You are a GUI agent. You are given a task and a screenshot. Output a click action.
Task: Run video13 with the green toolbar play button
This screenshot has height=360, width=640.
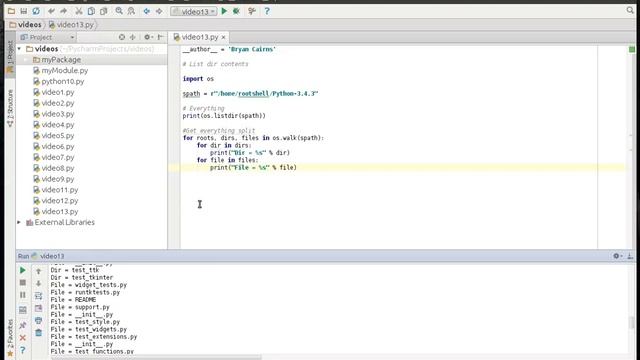click(x=224, y=11)
